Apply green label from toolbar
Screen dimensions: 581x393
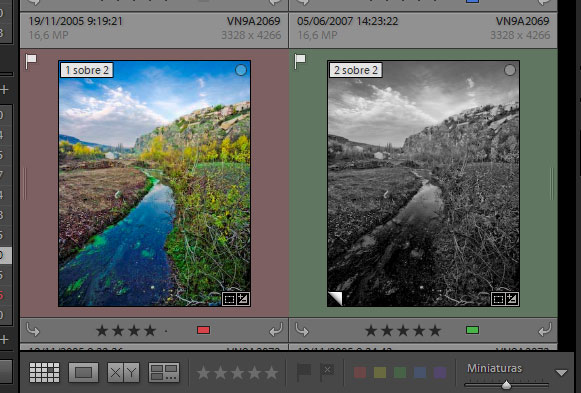click(400, 372)
